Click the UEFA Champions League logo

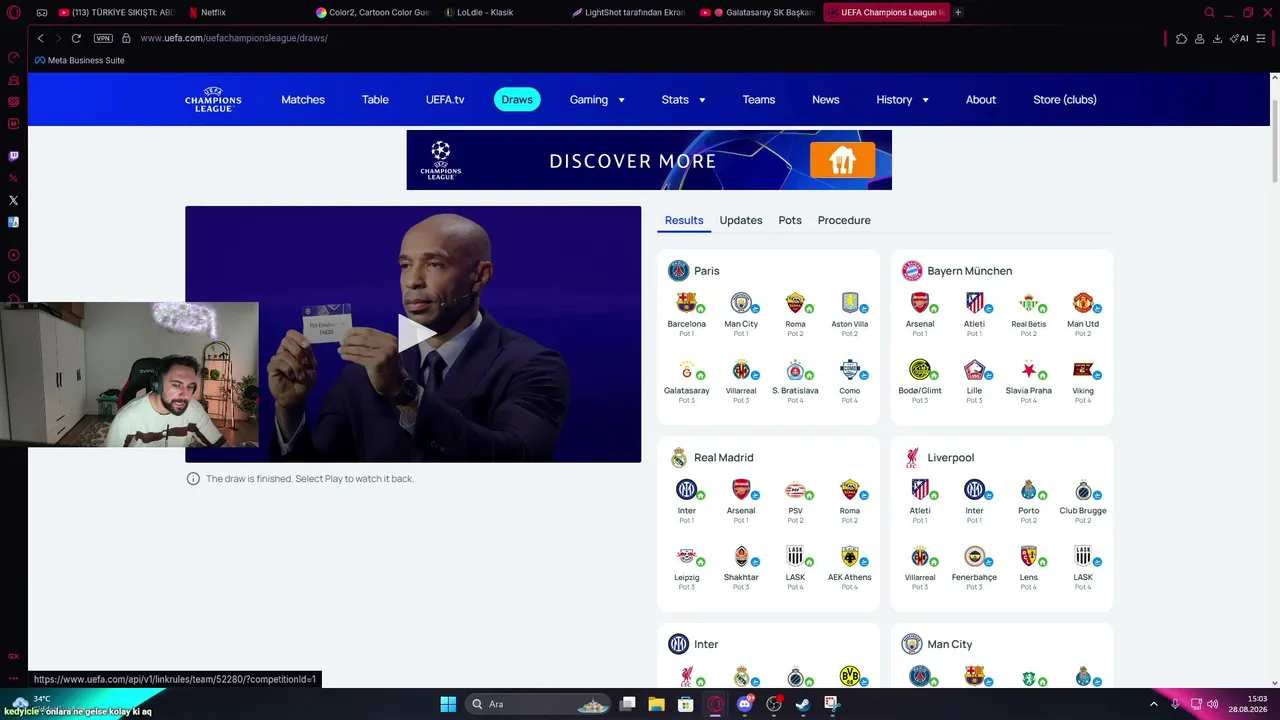point(213,99)
